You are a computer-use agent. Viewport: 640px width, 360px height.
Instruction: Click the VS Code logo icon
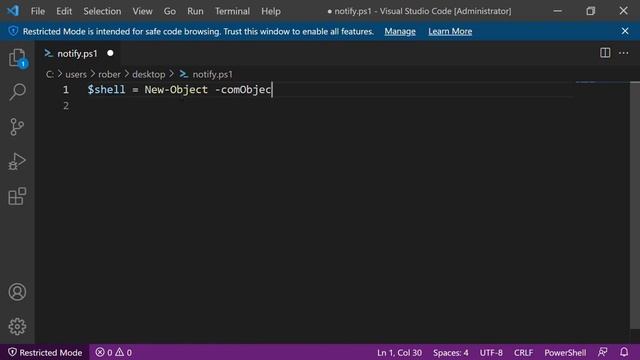(13, 11)
